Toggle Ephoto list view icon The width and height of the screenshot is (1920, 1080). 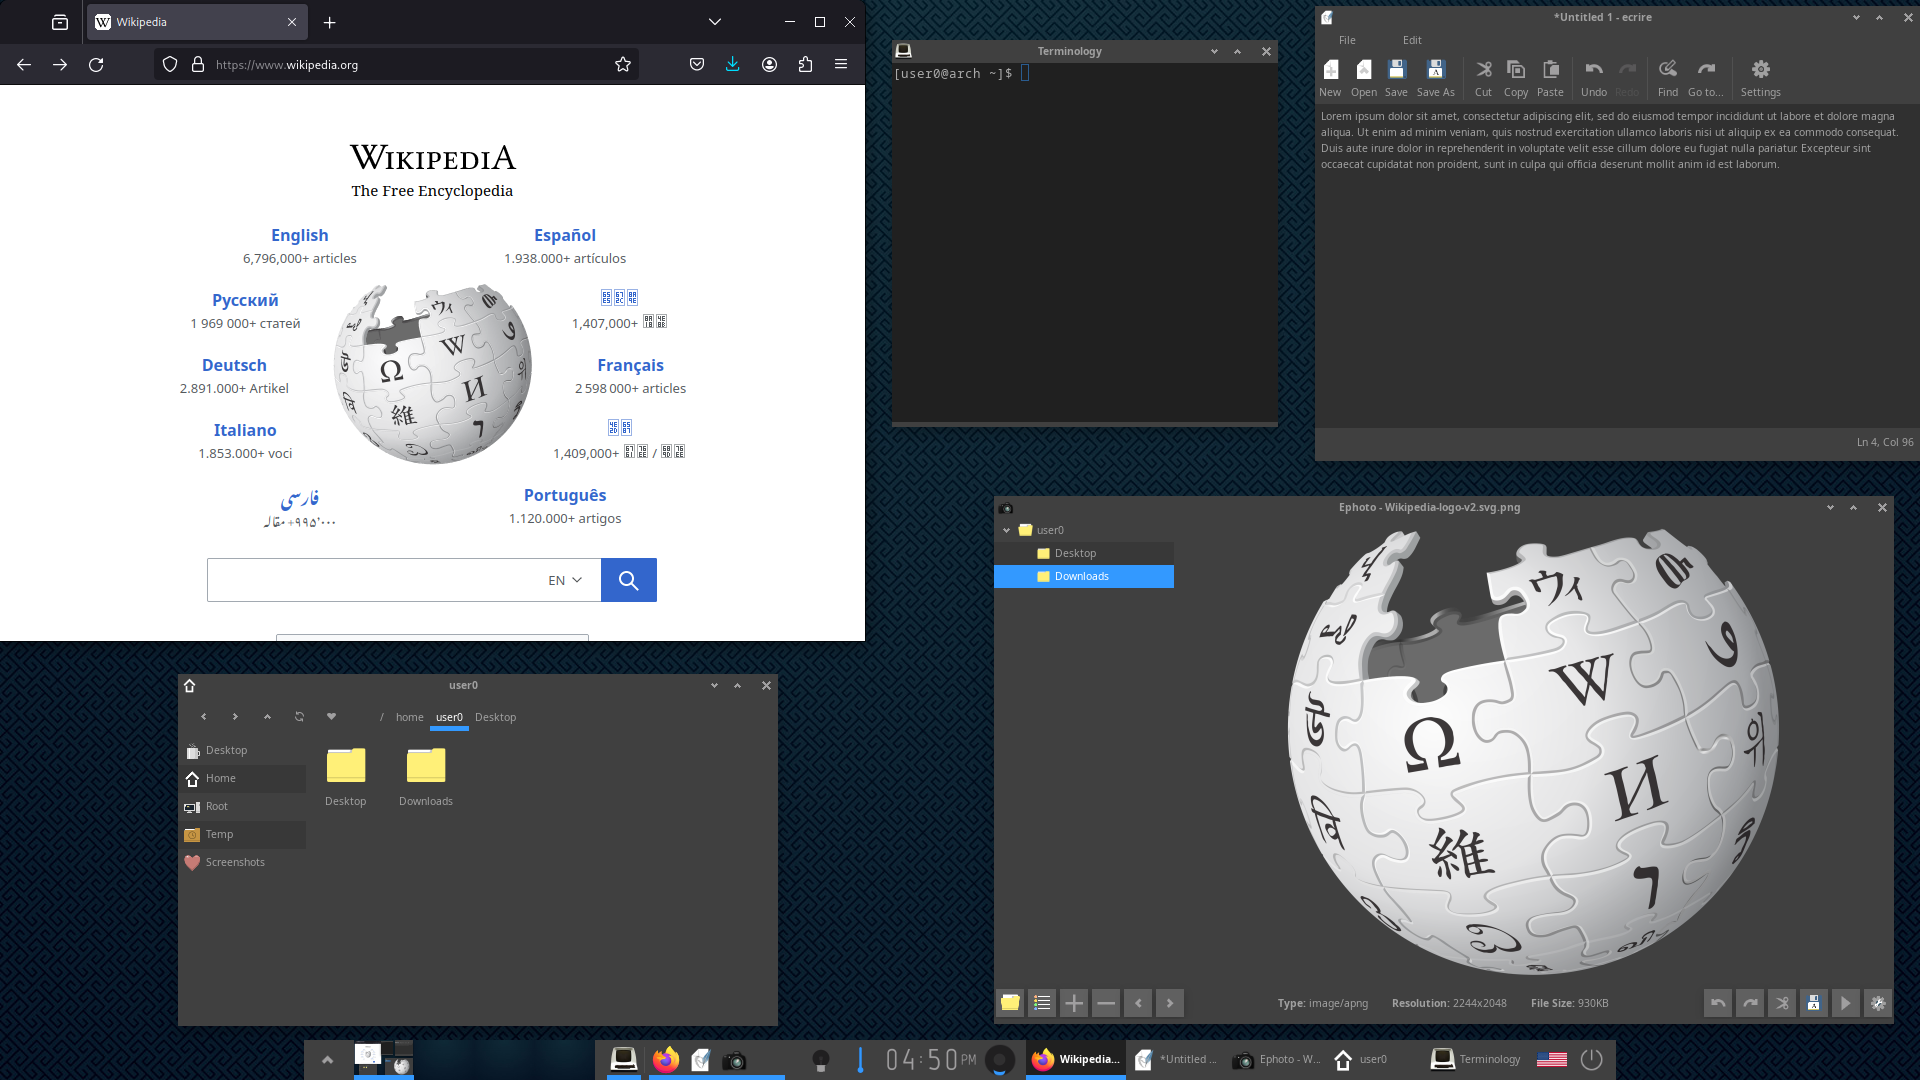coord(1042,1003)
